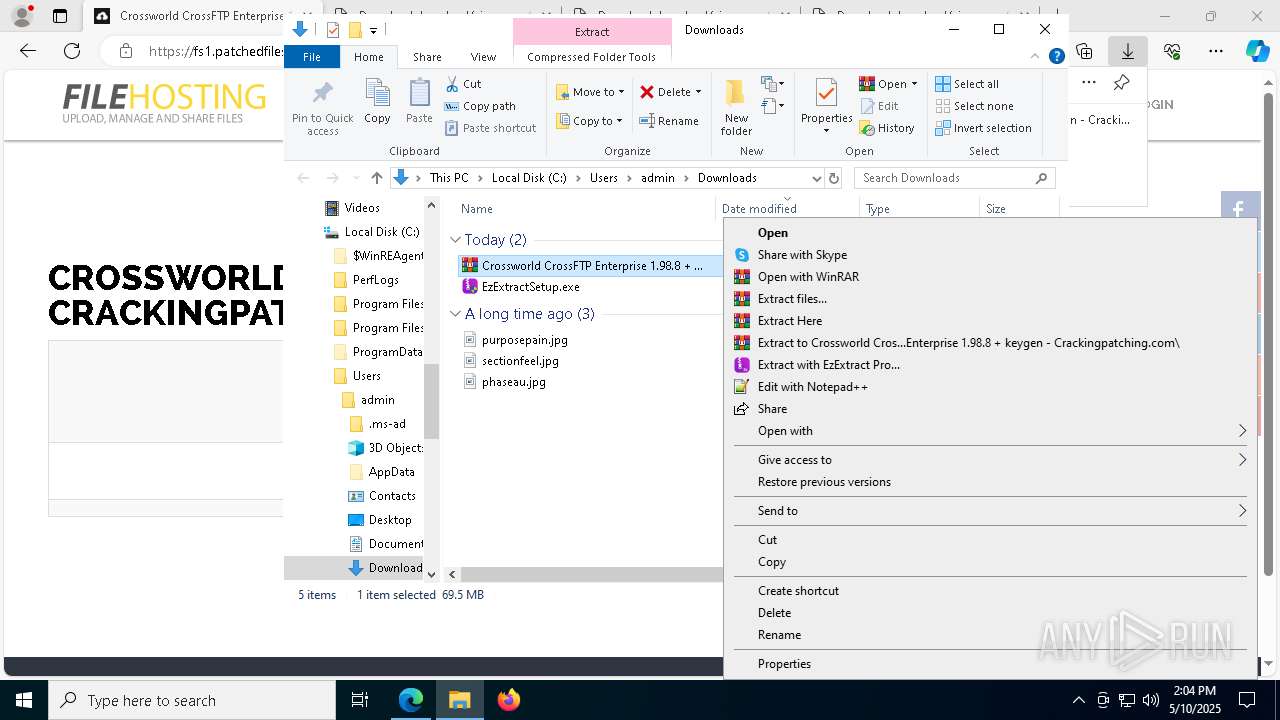Collapse the ribbon with chevron
The image size is (1280, 720).
(1036, 57)
